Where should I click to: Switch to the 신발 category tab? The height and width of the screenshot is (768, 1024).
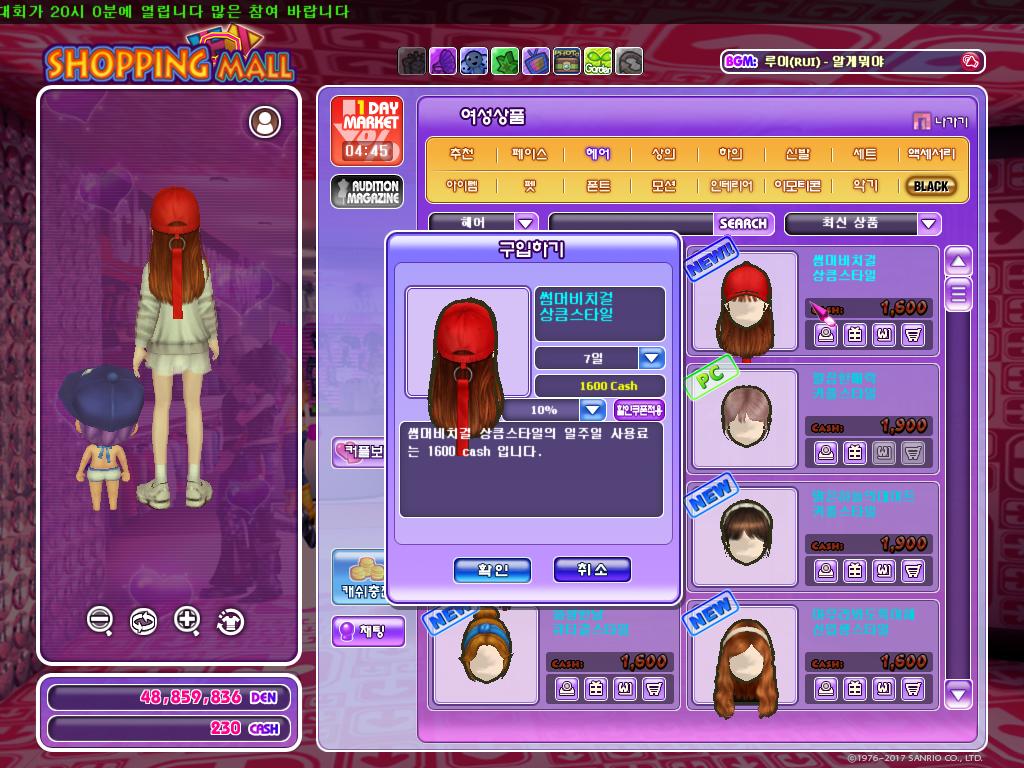[x=797, y=154]
